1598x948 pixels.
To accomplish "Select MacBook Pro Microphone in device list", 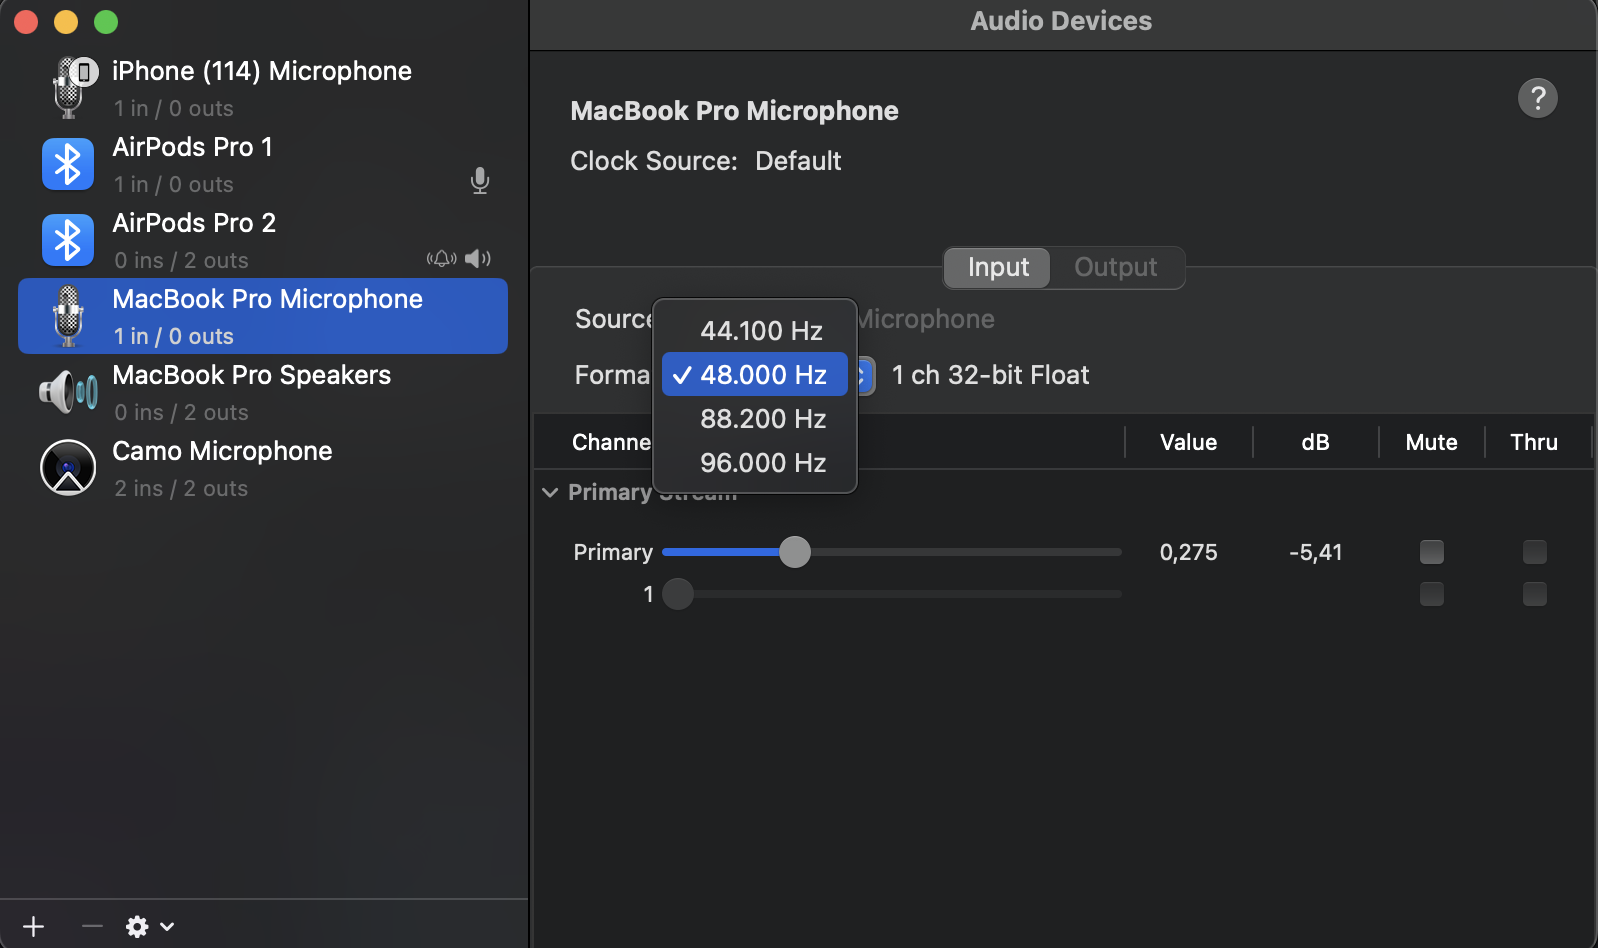I will [263, 316].
